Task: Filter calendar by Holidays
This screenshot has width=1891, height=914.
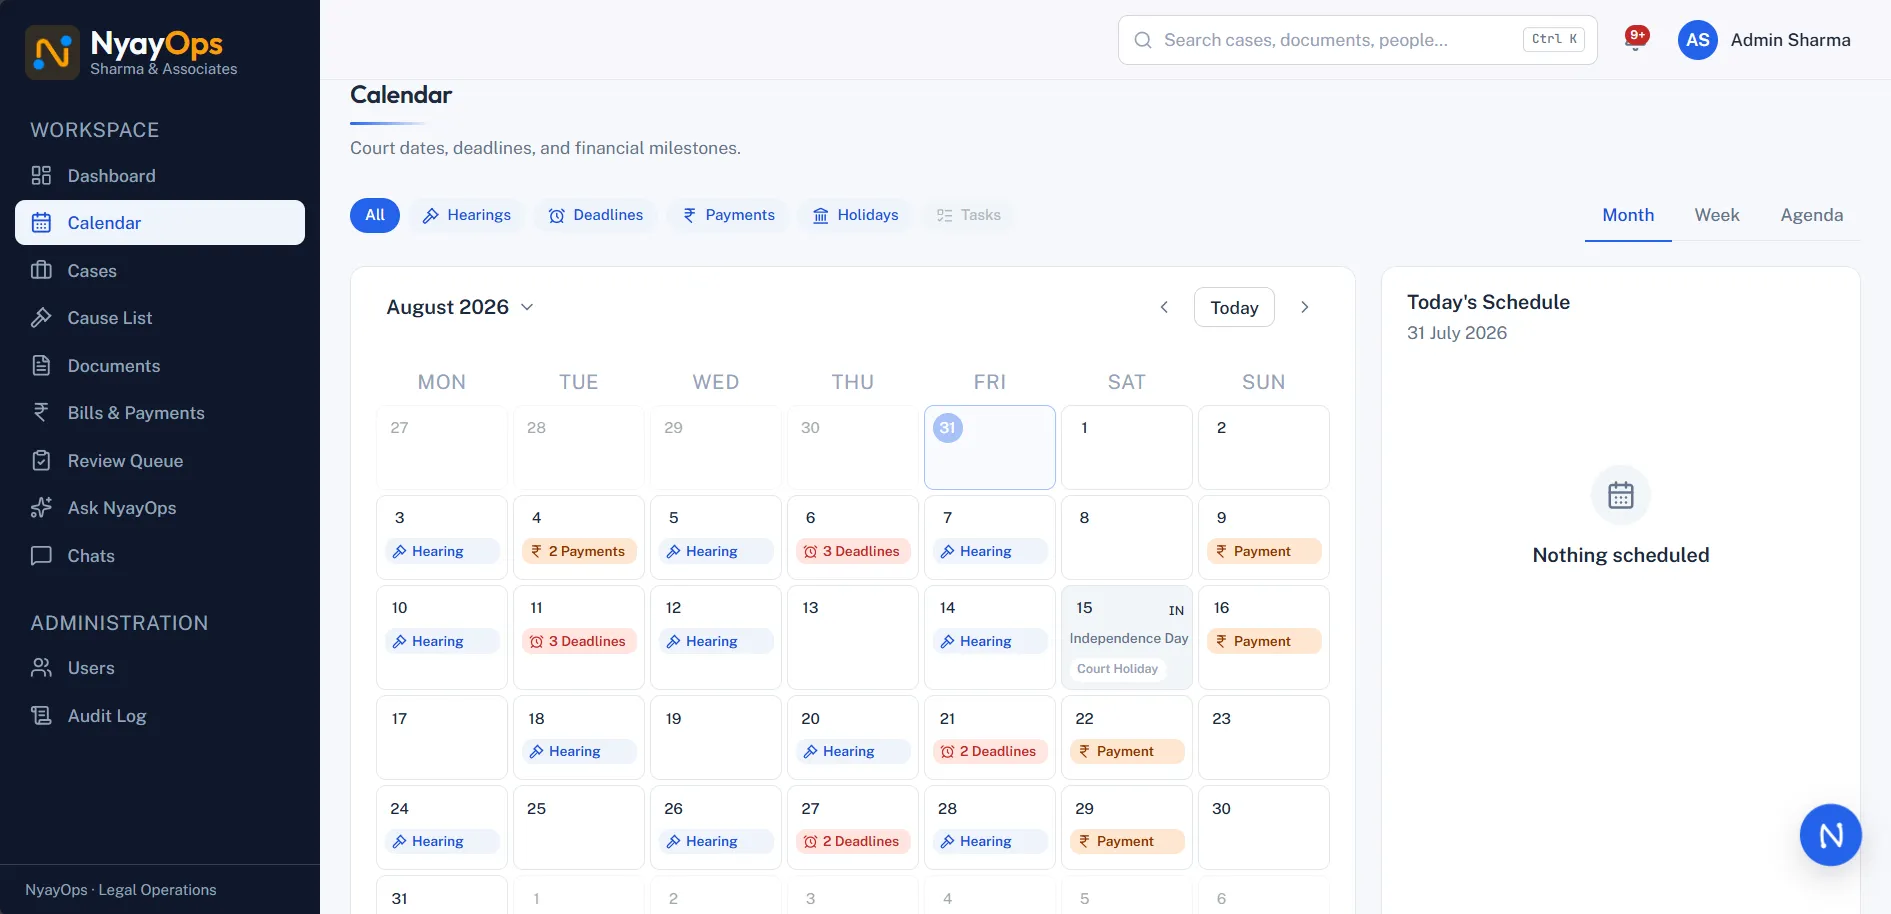Action: 856,215
